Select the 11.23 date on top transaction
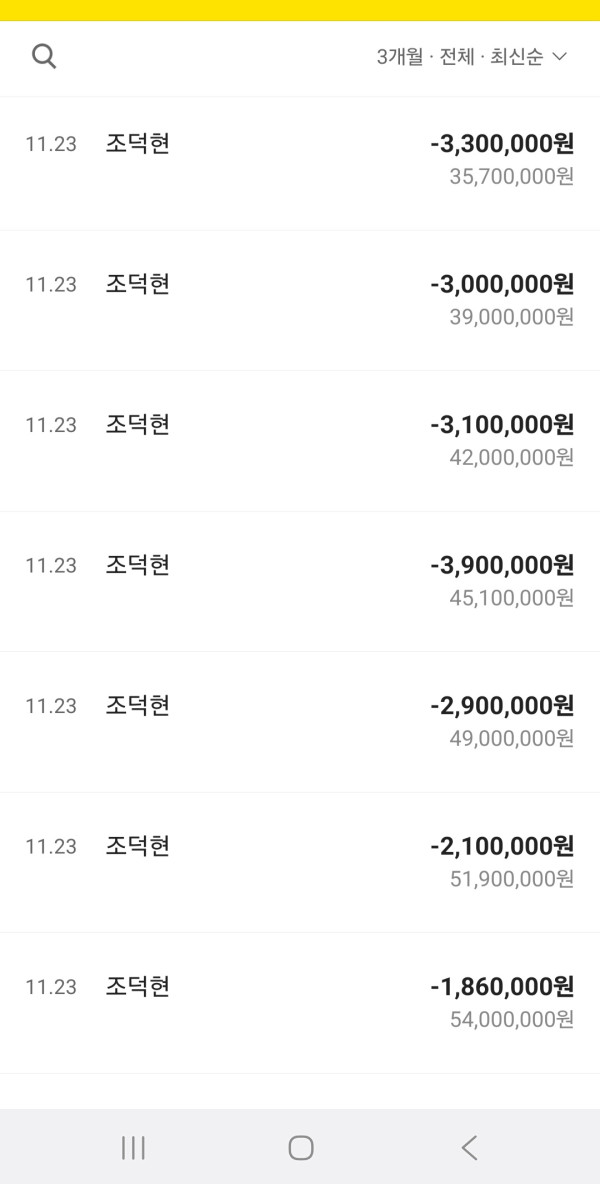Viewport: 600px width, 1184px height. click(51, 144)
